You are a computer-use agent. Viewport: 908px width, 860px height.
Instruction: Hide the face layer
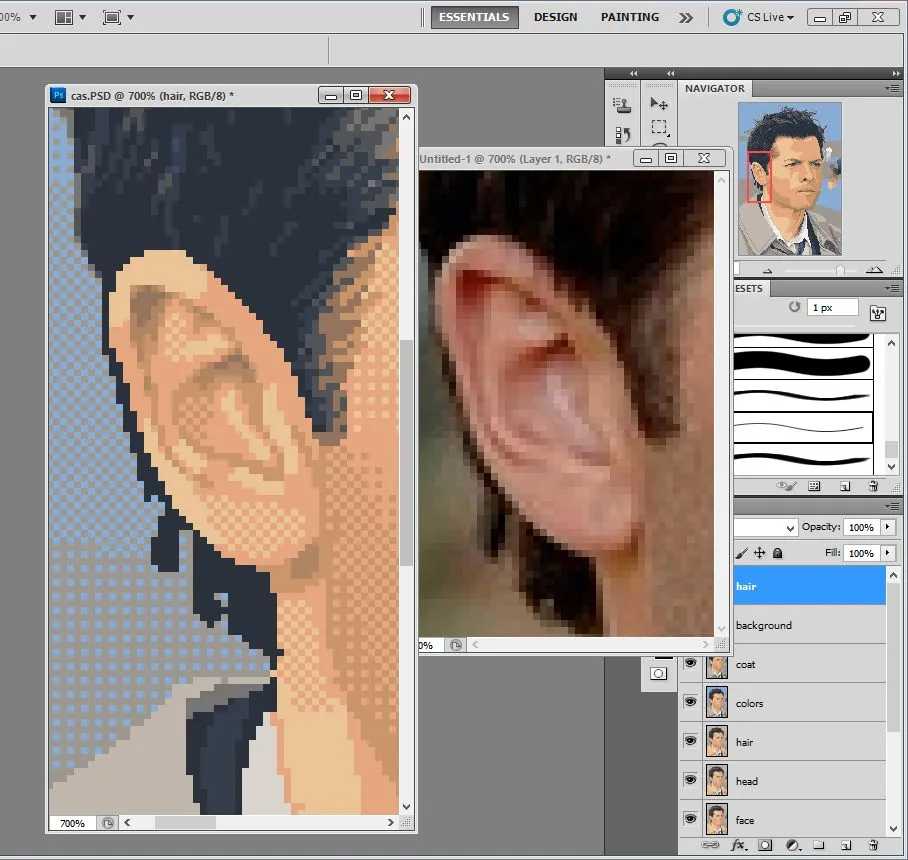(x=690, y=818)
